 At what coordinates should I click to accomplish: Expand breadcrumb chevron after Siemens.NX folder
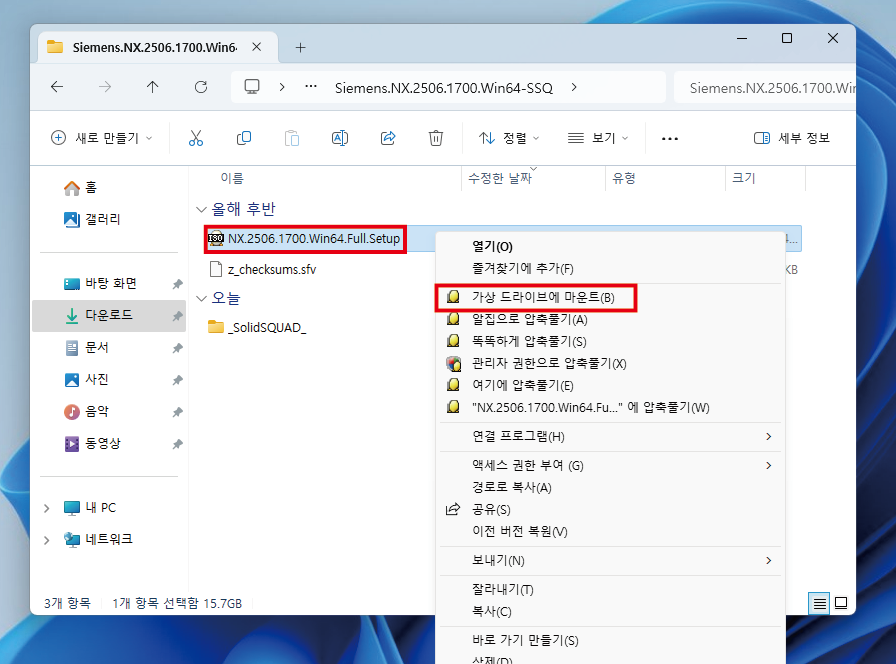[x=574, y=87]
